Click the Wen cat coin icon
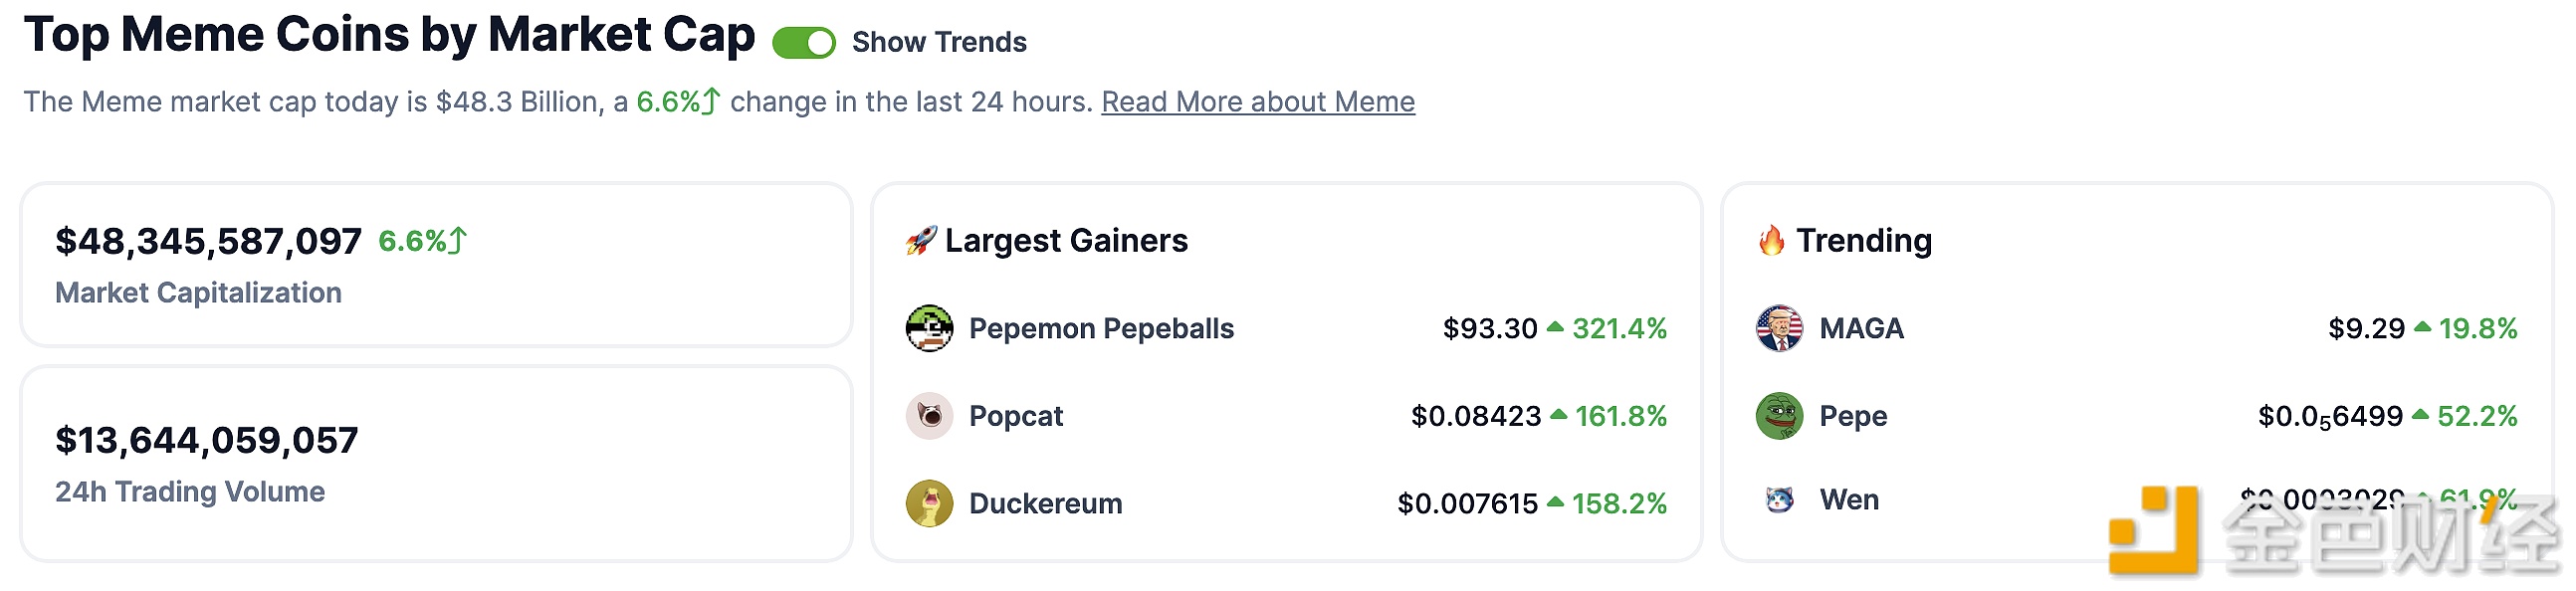The height and width of the screenshot is (591, 2576). click(1779, 499)
